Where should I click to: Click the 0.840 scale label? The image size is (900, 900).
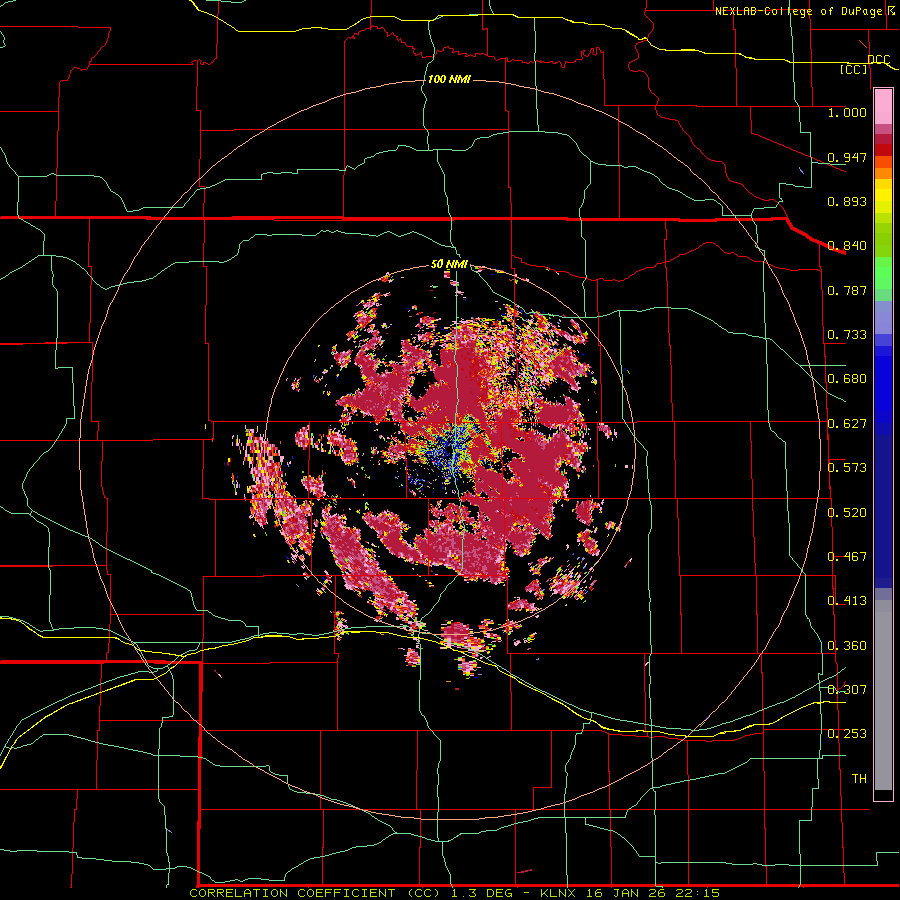[x=847, y=246]
